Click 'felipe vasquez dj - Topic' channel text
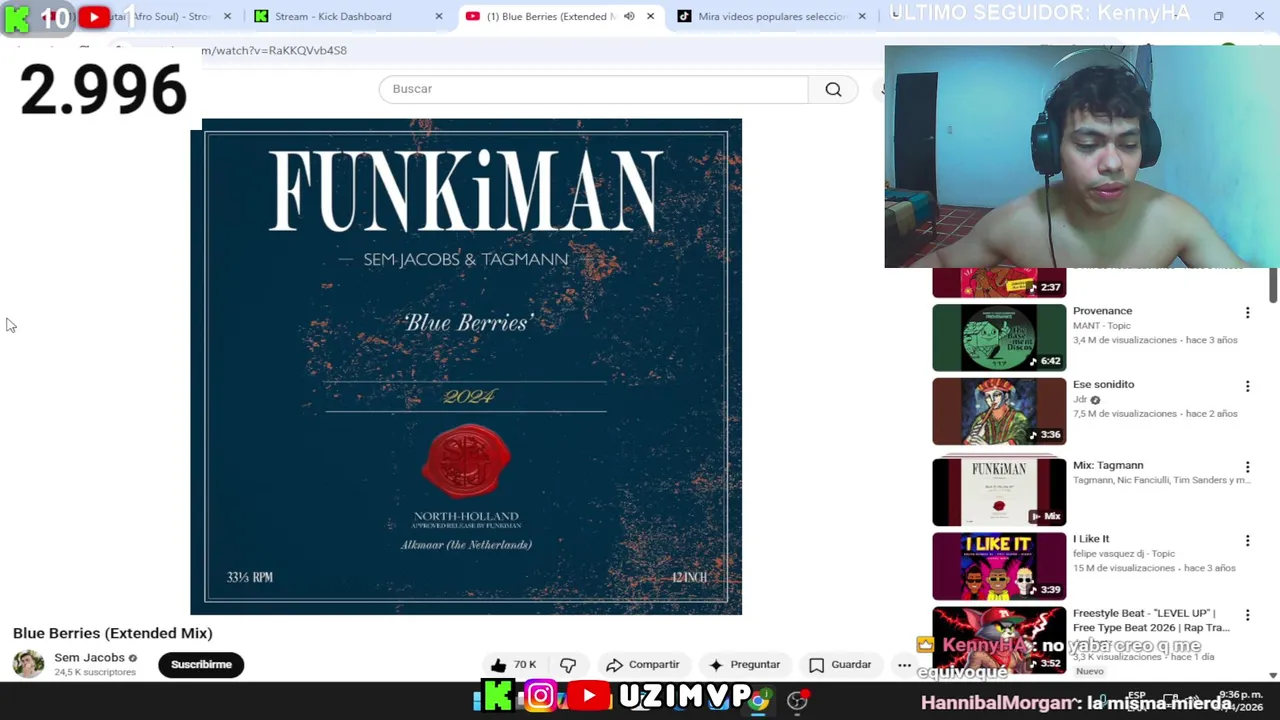Screen dimensions: 1280x720 pyautogui.click(x=1124, y=554)
